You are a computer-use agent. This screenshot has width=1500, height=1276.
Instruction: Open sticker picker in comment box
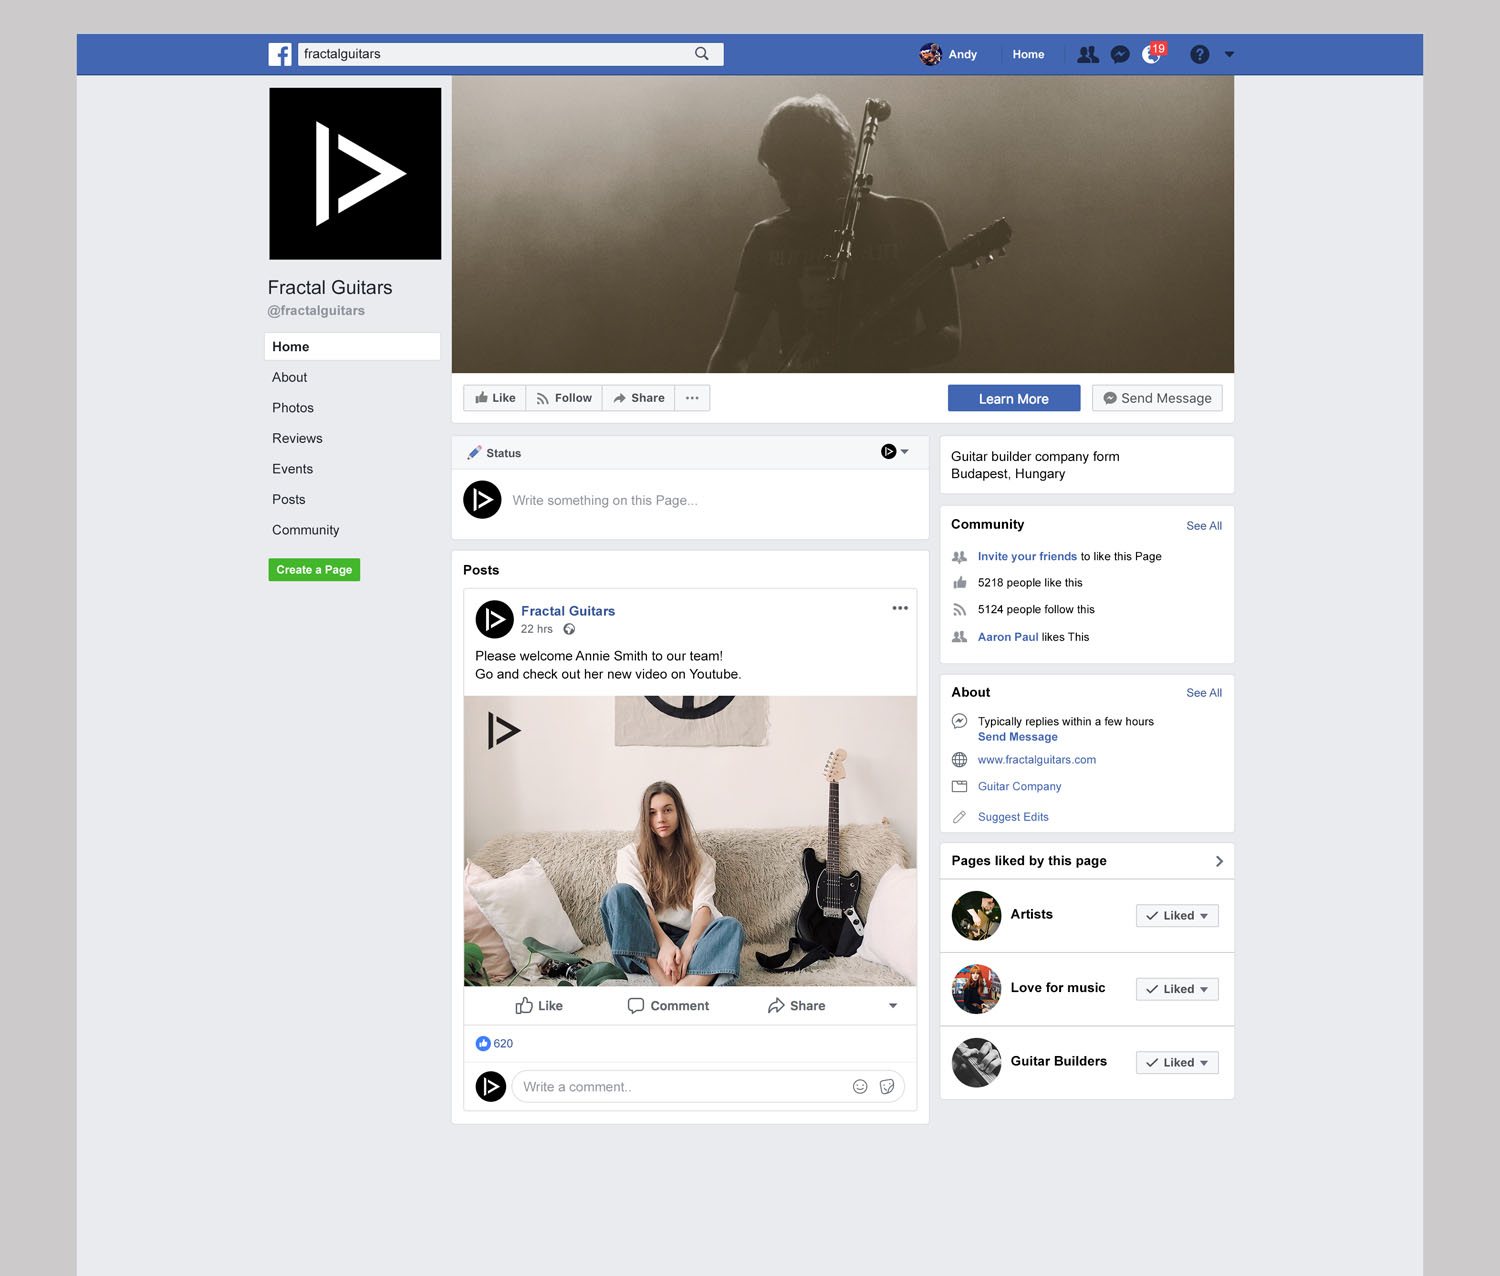click(887, 1087)
